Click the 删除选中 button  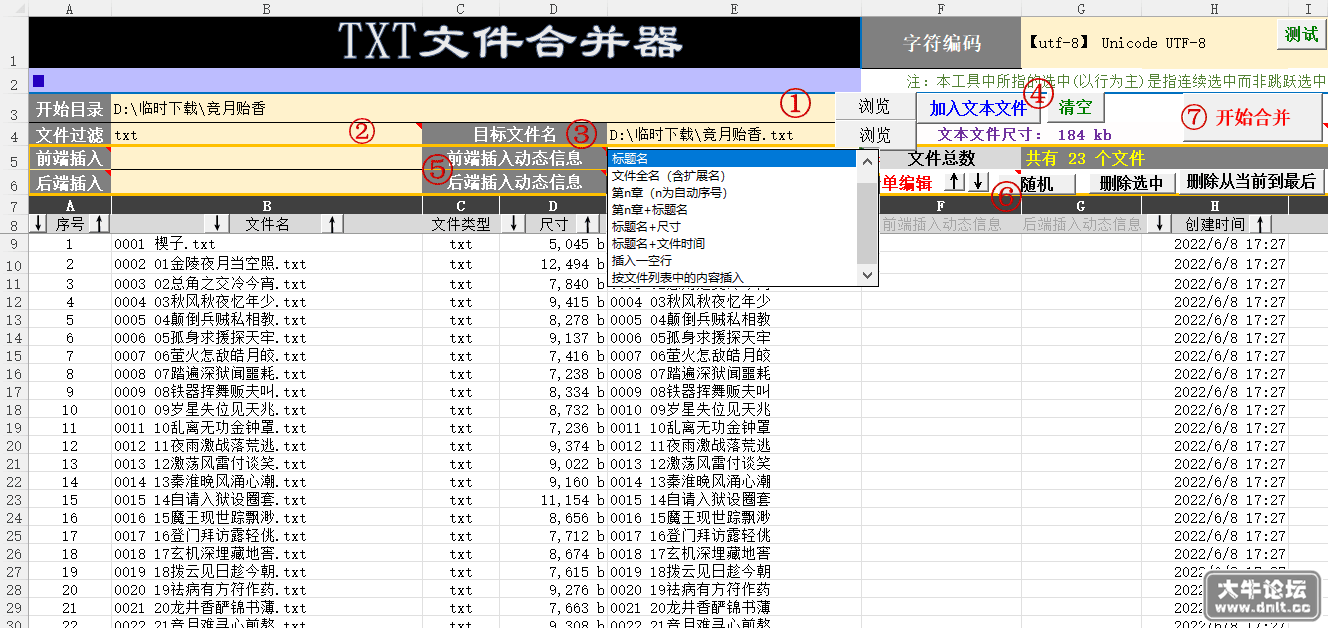[x=1131, y=183]
